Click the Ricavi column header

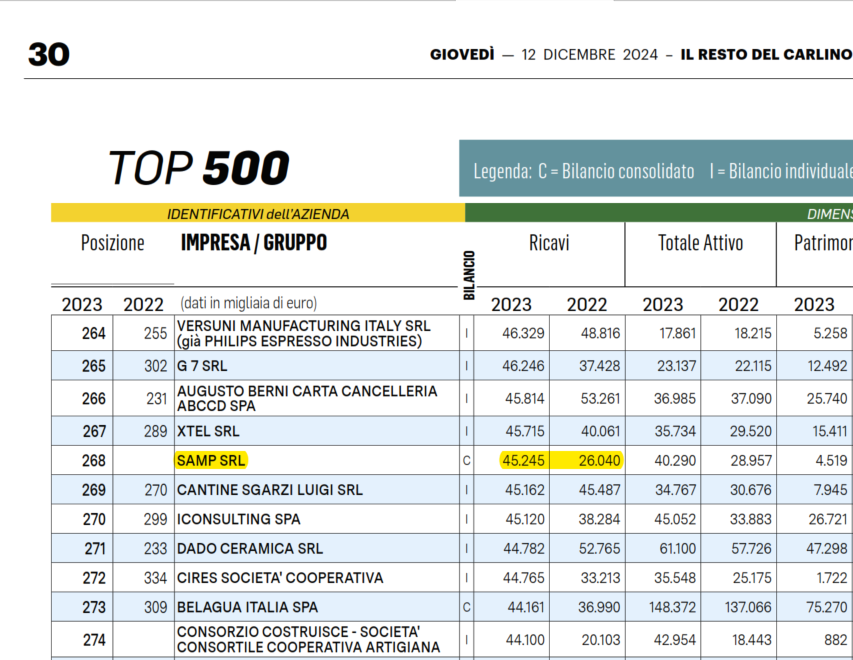tap(549, 243)
